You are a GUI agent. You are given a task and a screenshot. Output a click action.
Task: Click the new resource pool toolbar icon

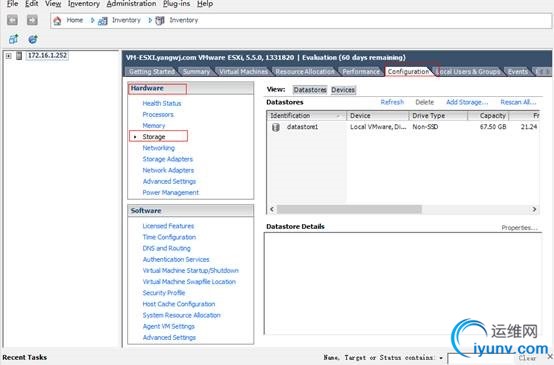click(x=33, y=39)
